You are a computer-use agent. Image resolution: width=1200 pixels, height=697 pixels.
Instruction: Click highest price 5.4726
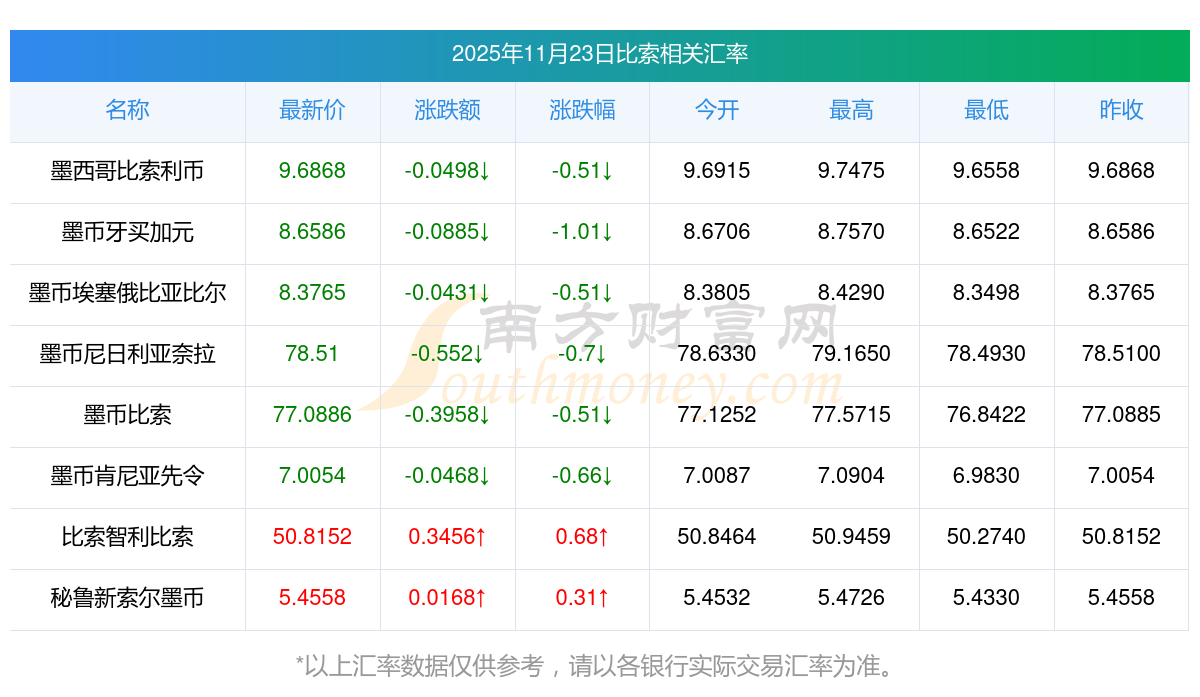852,598
